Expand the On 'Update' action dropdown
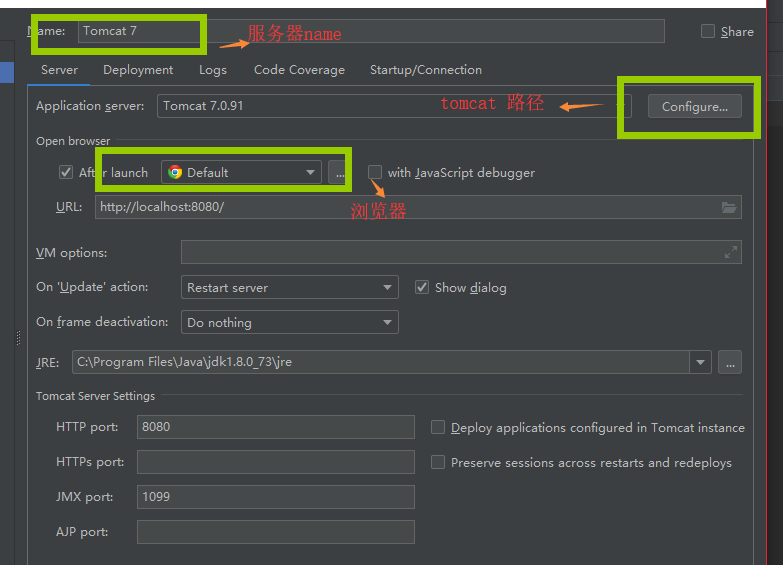 click(x=290, y=287)
